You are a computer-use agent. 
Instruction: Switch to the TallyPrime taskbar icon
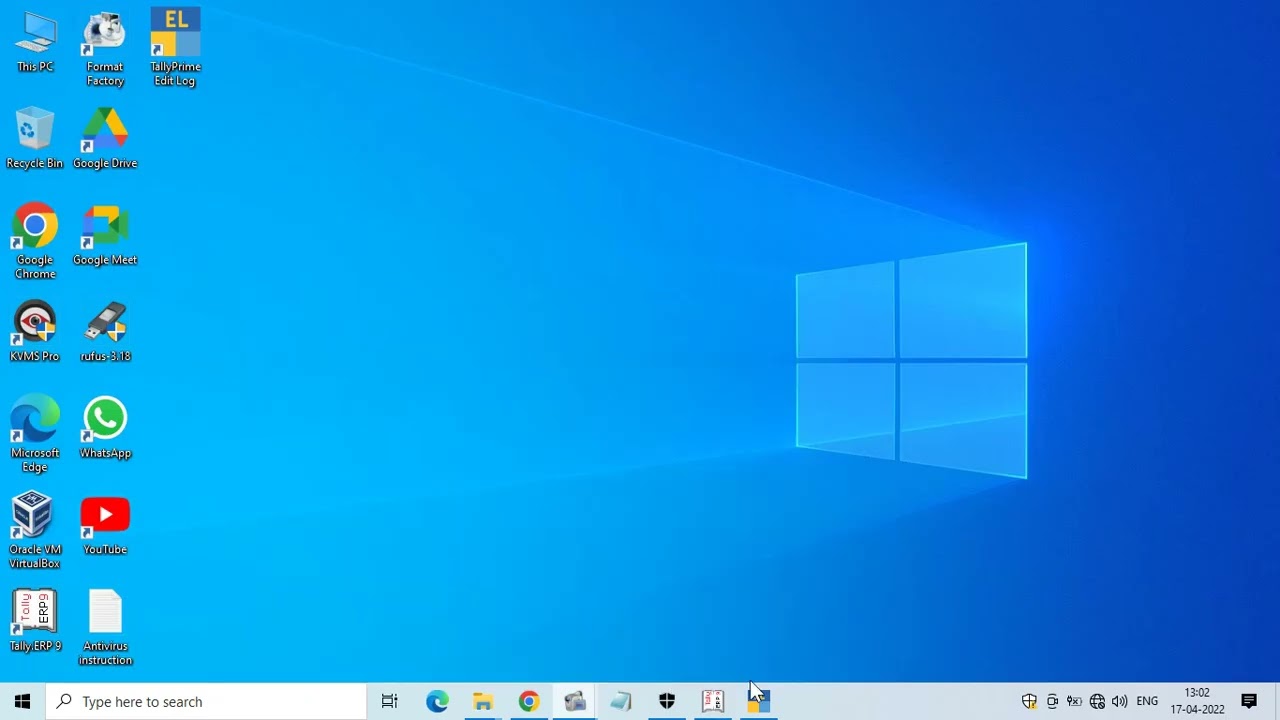759,701
